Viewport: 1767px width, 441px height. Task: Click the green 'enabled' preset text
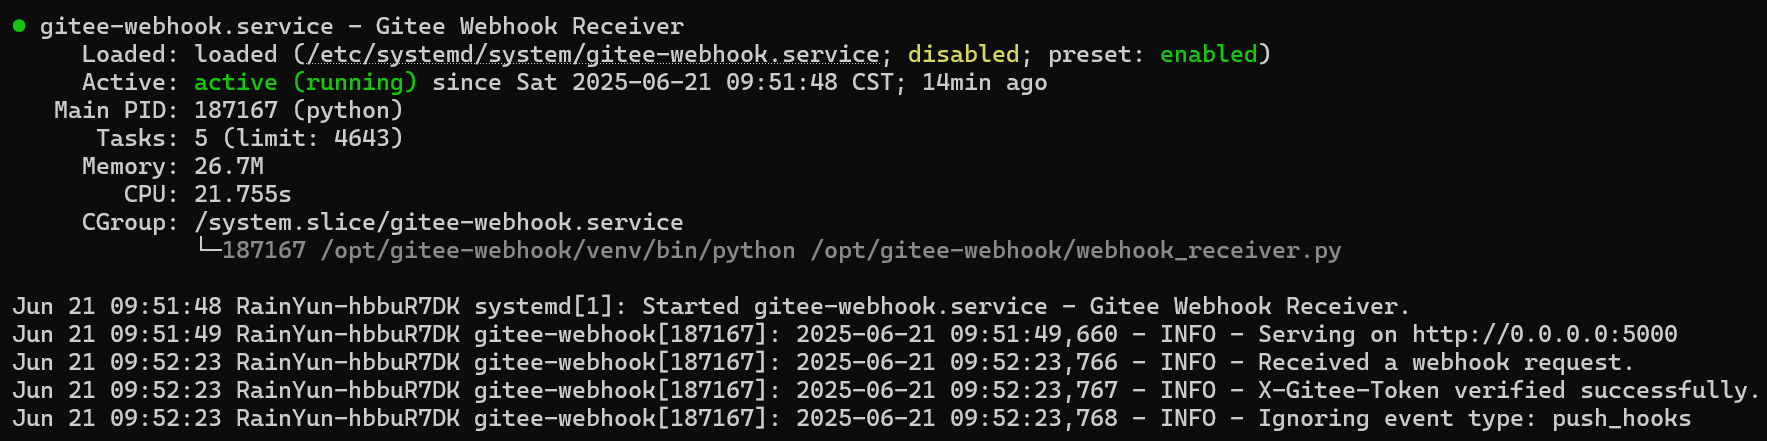(x=1208, y=54)
